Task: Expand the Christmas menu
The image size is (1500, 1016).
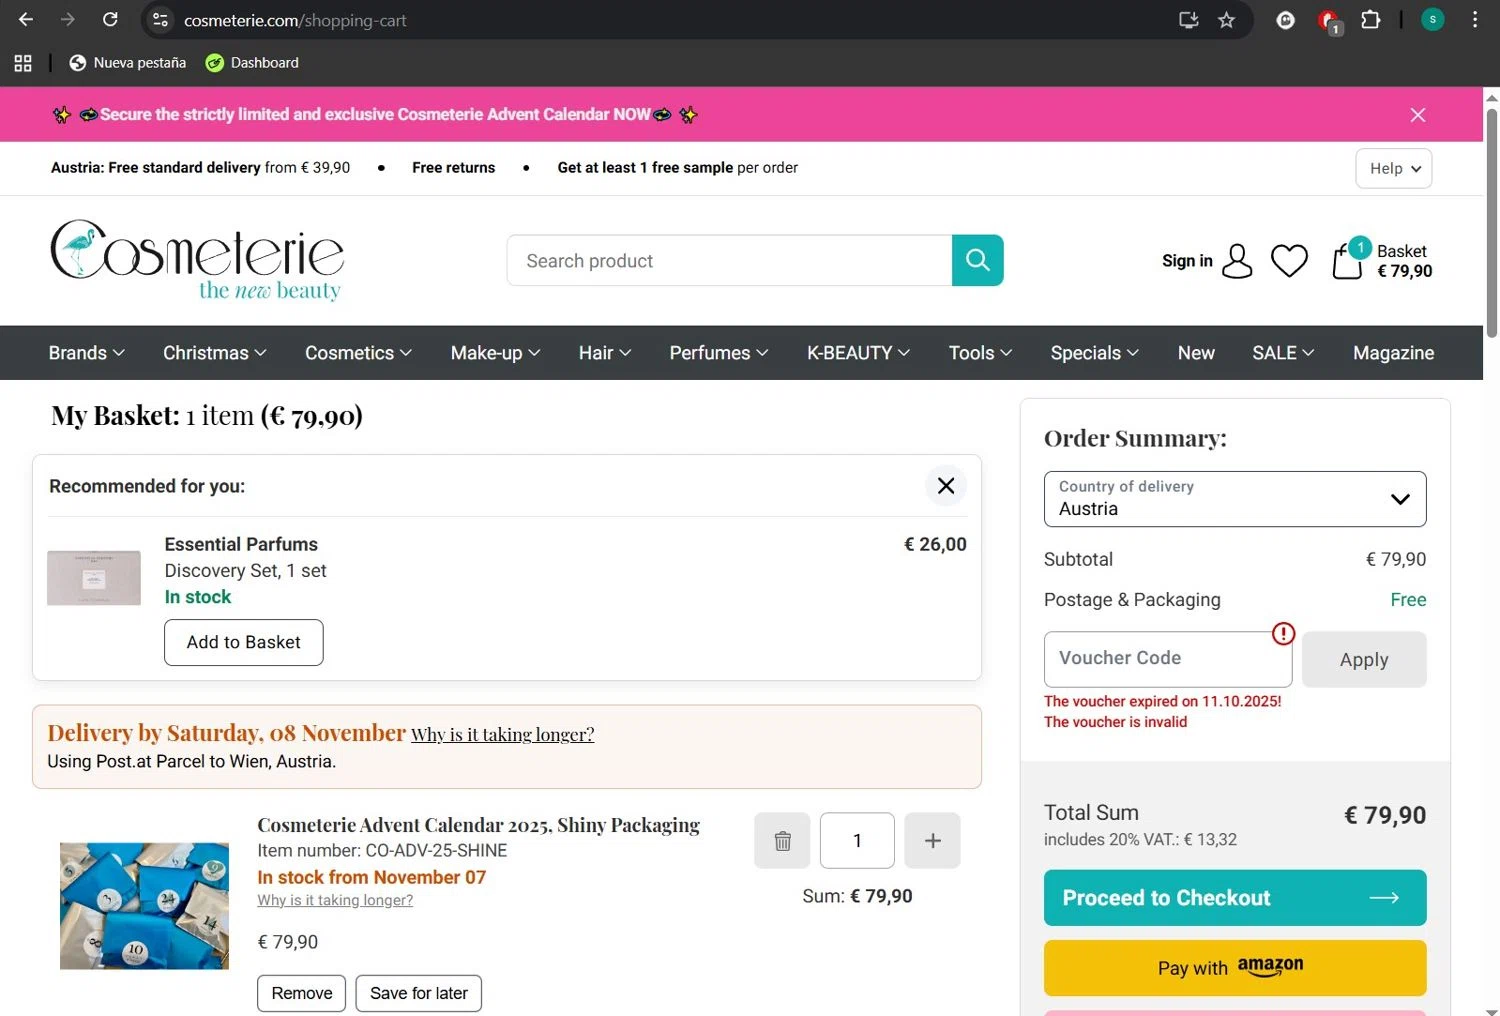Action: [x=215, y=353]
